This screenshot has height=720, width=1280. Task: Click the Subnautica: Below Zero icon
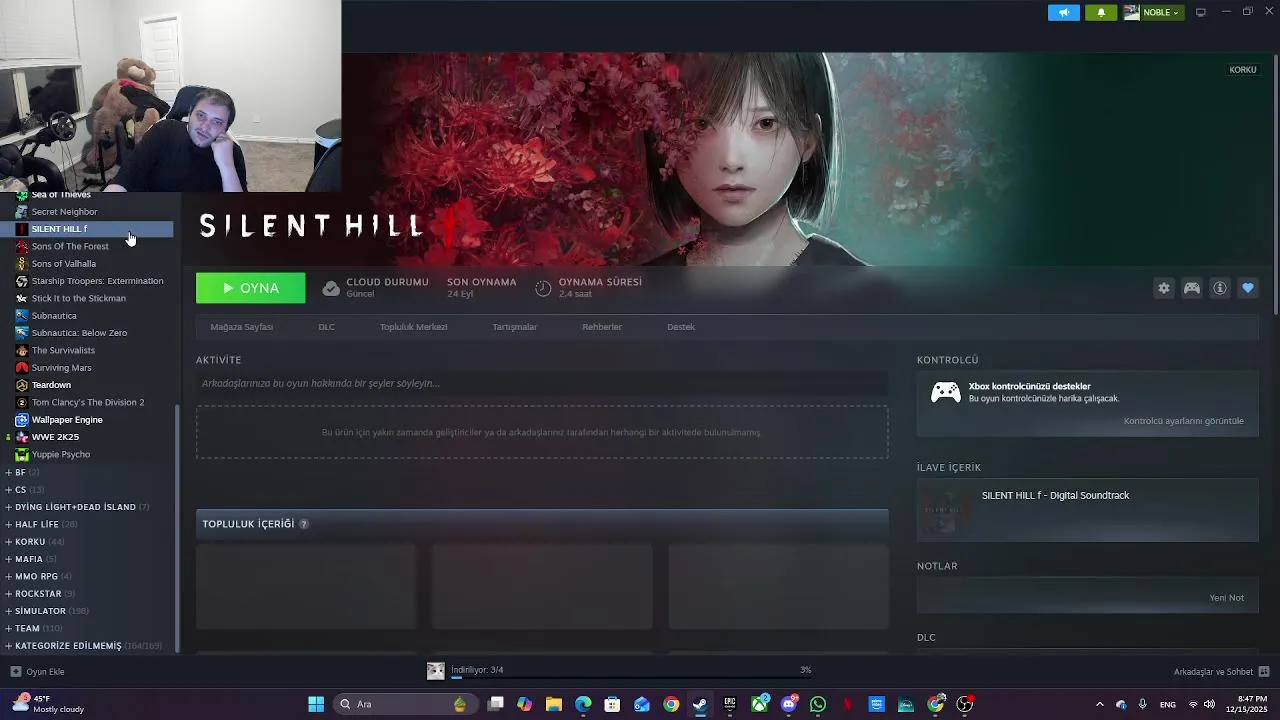(x=22, y=333)
